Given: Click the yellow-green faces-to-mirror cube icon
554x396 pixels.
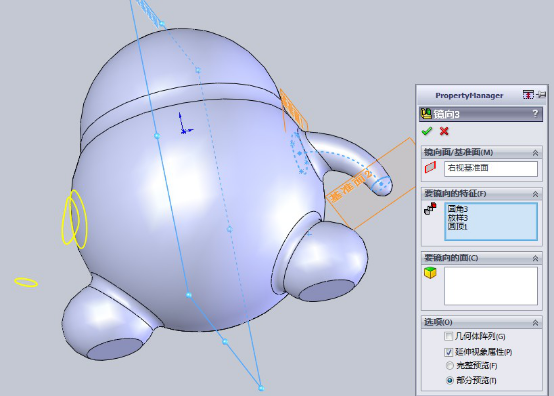Looking at the screenshot, I should pyautogui.click(x=430, y=273).
